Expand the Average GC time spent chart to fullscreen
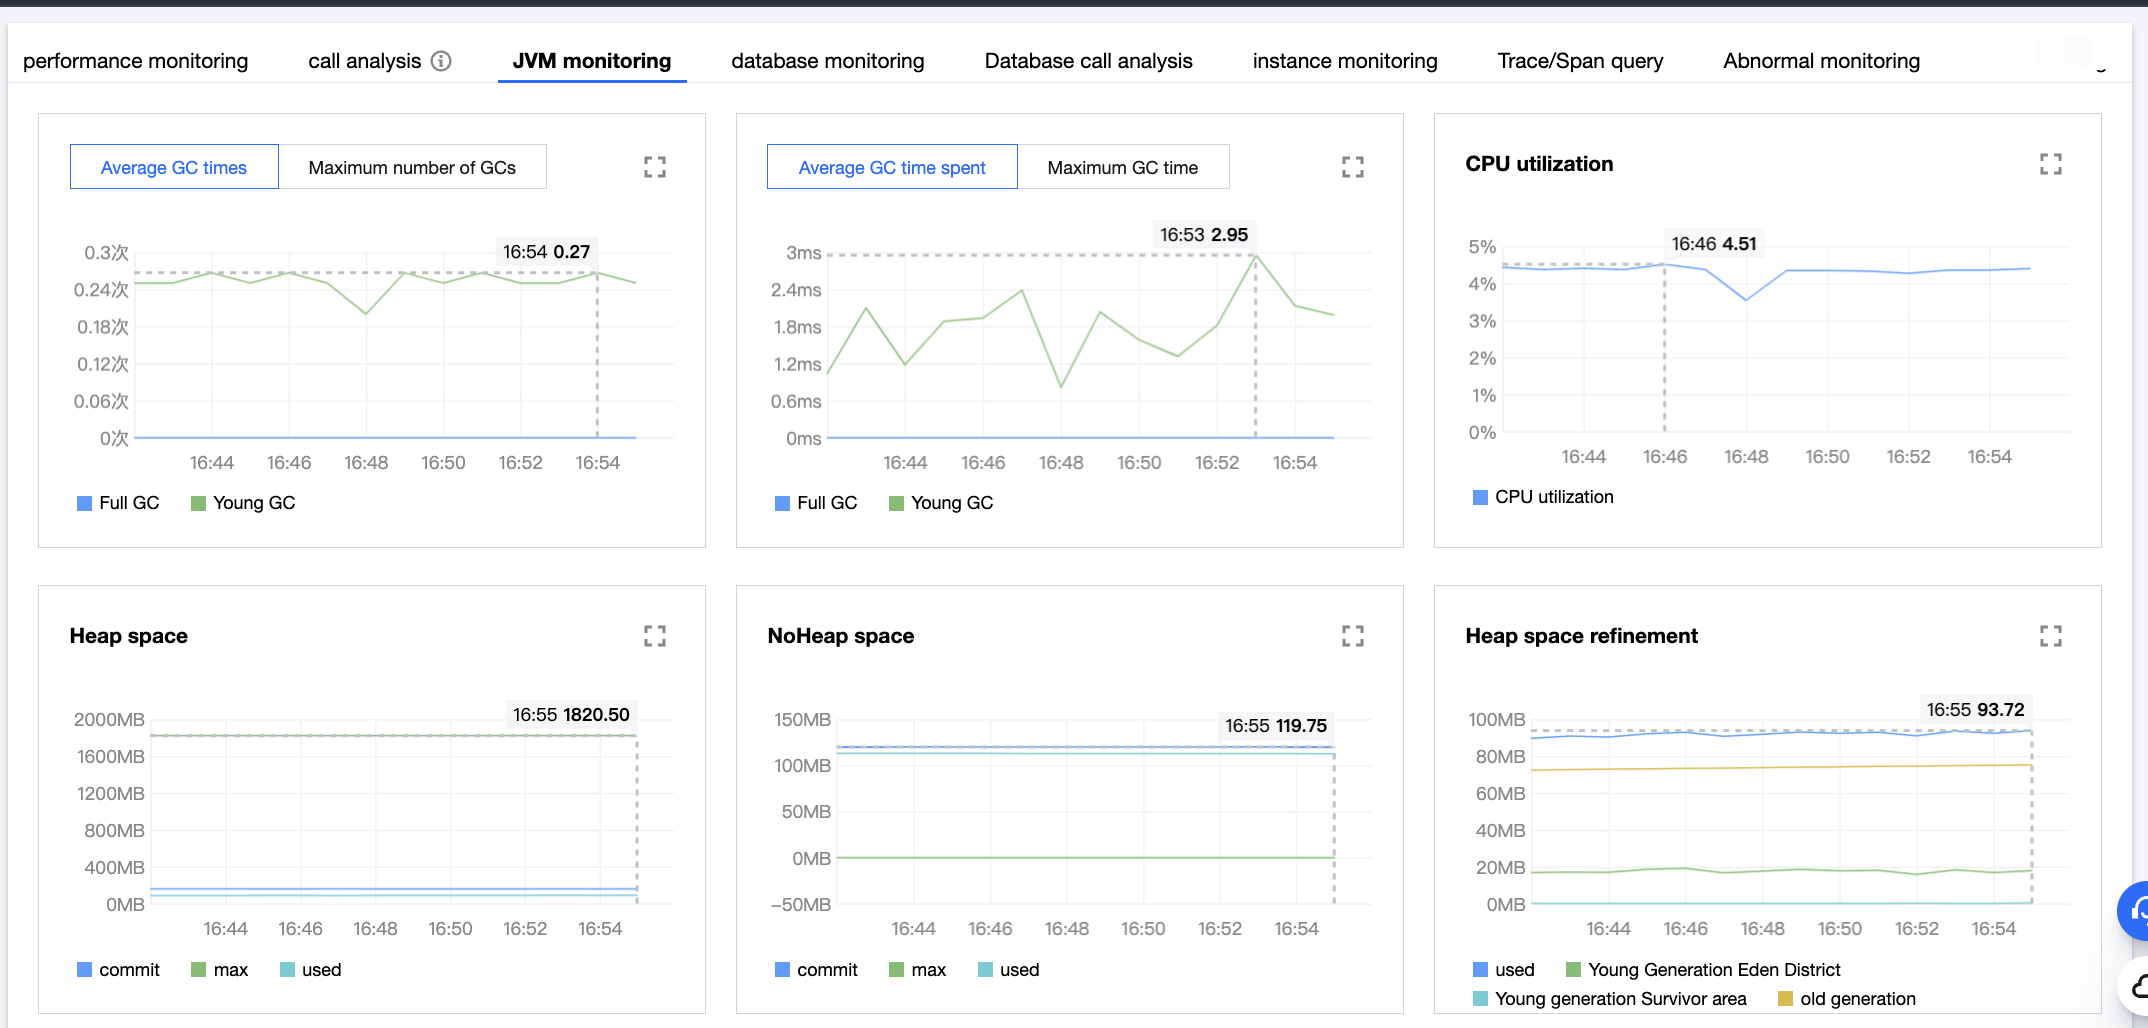 (1354, 167)
